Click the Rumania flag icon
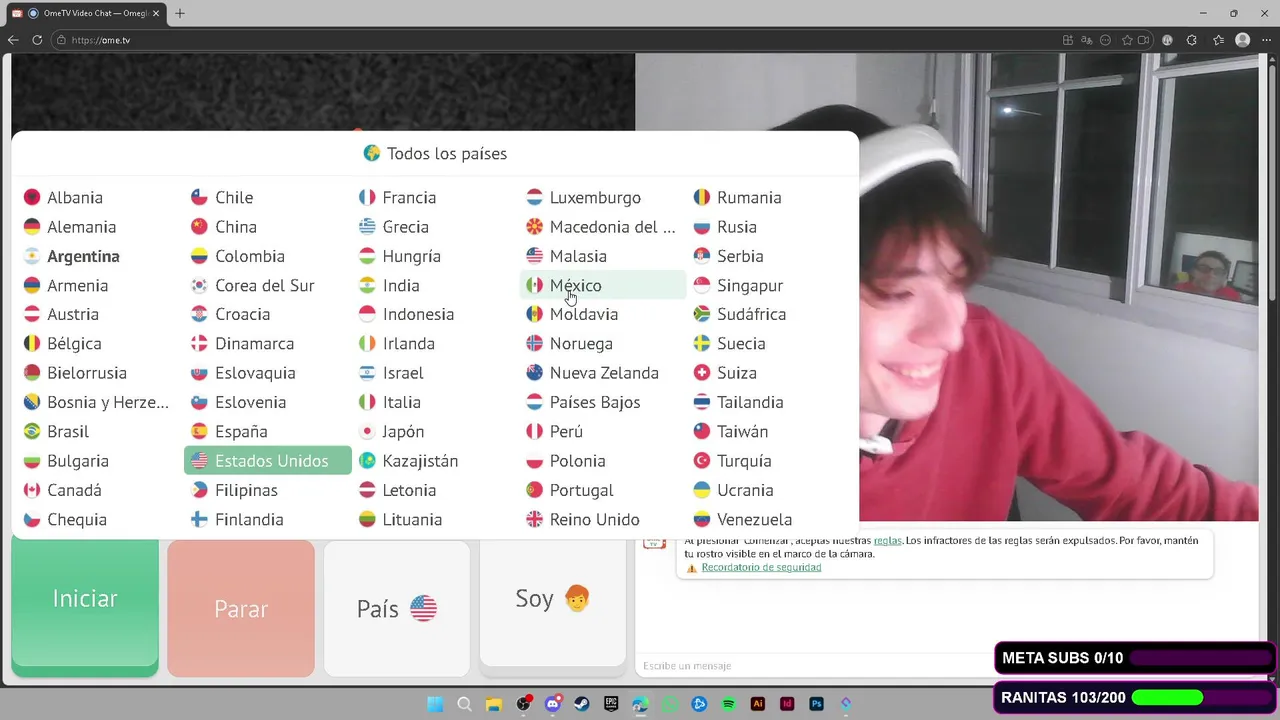Viewport: 1280px width, 720px height. tap(702, 198)
